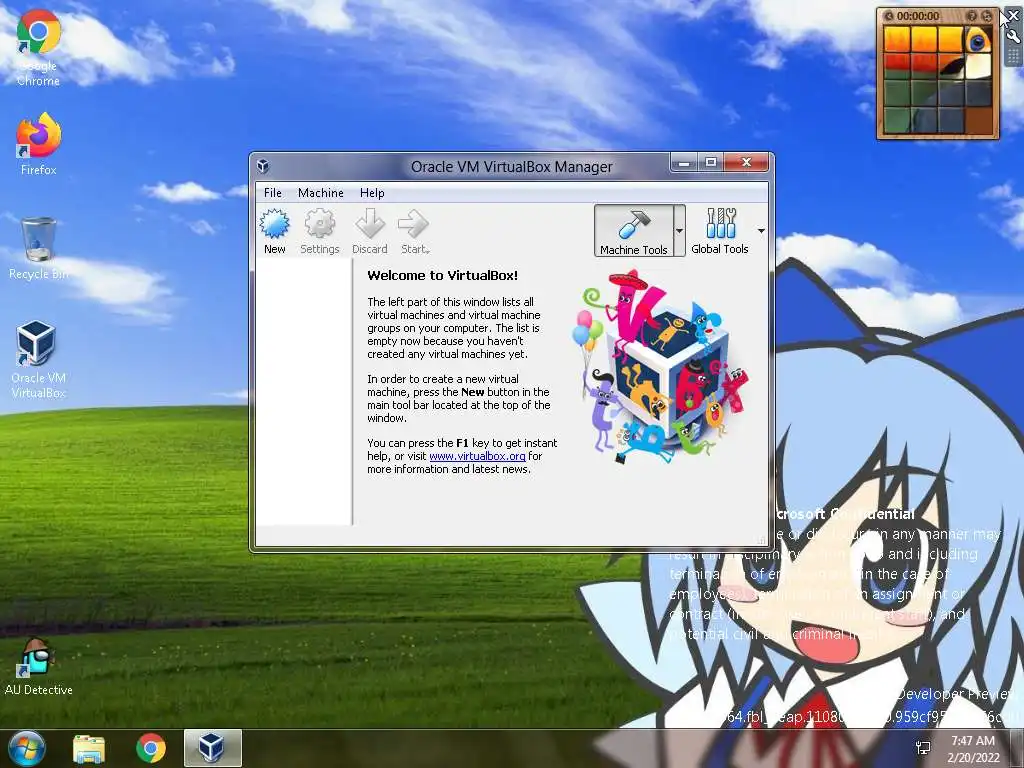
Task: Click the network tray icon
Action: point(923,748)
